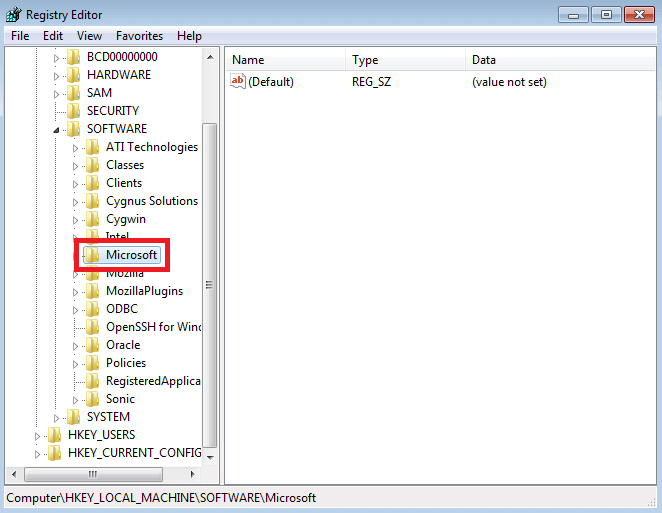This screenshot has width=662, height=513.
Task: Click the (Default) string value icon
Action: click(238, 82)
